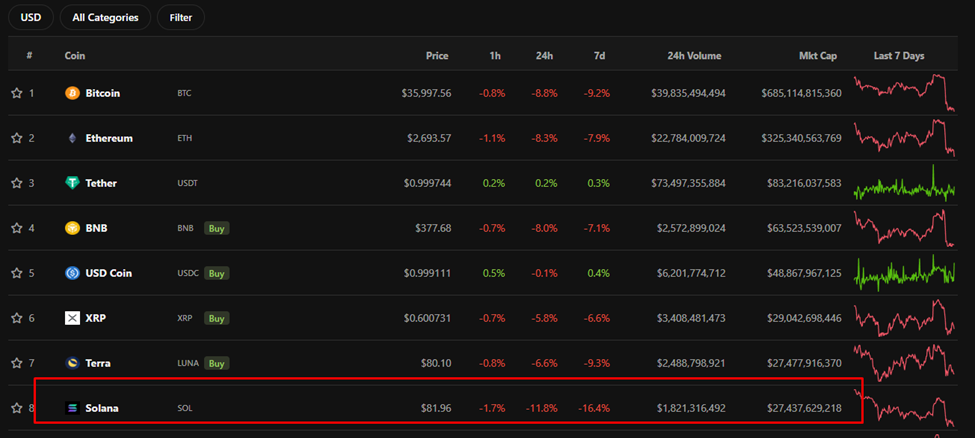Sort by the 7d column header
Image resolution: width=975 pixels, height=438 pixels.
[x=599, y=55]
